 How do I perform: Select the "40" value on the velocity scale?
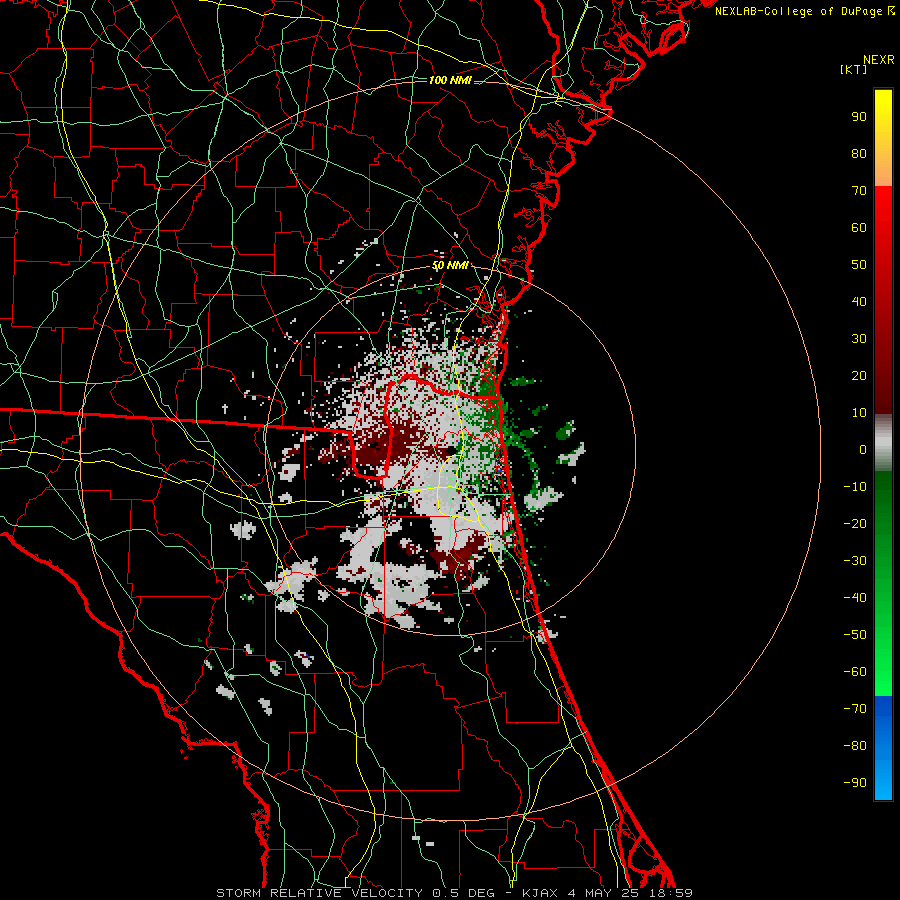[x=859, y=301]
